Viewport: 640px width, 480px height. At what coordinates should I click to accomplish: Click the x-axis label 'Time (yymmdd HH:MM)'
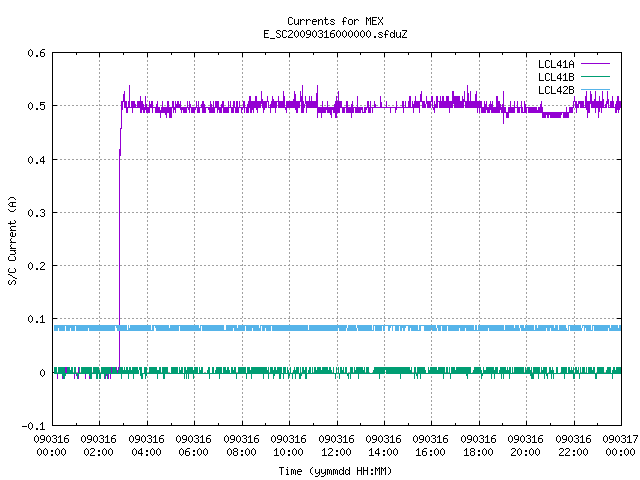point(335,471)
